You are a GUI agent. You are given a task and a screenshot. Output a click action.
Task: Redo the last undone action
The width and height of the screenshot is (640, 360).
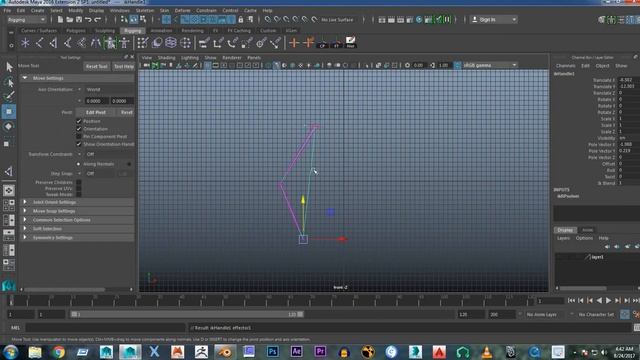coord(98,19)
